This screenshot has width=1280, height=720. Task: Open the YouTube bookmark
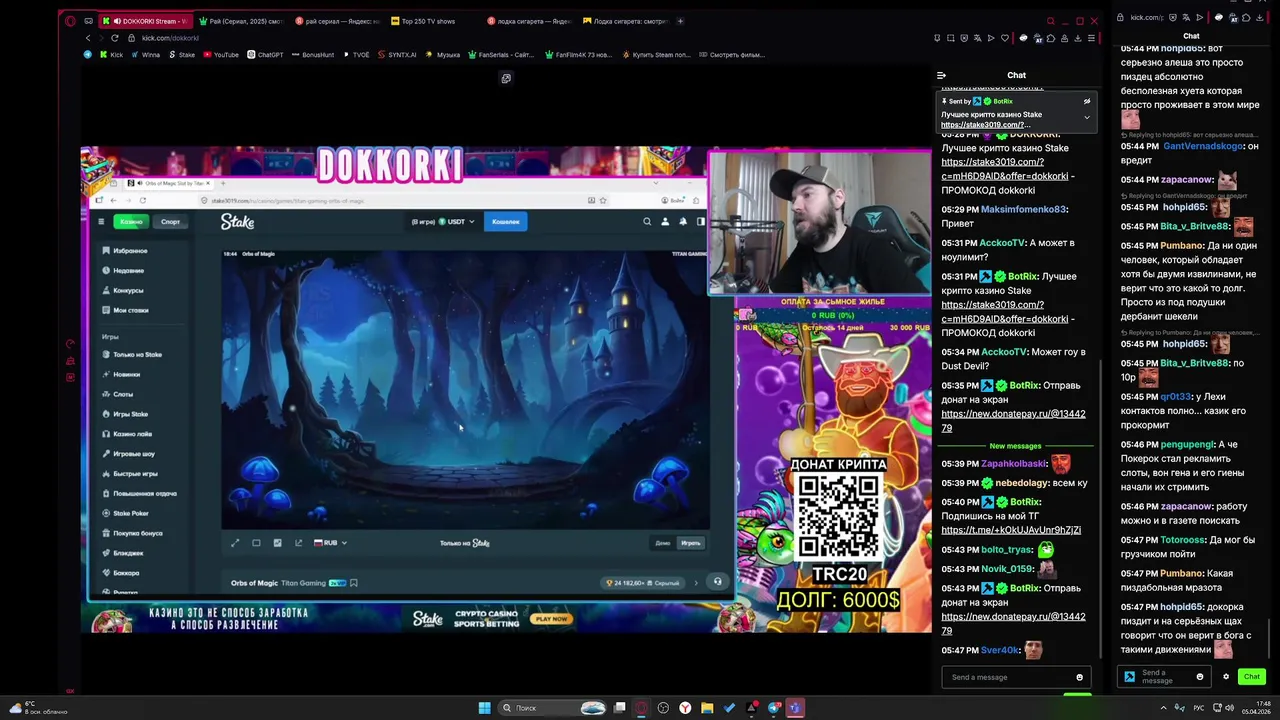220,55
